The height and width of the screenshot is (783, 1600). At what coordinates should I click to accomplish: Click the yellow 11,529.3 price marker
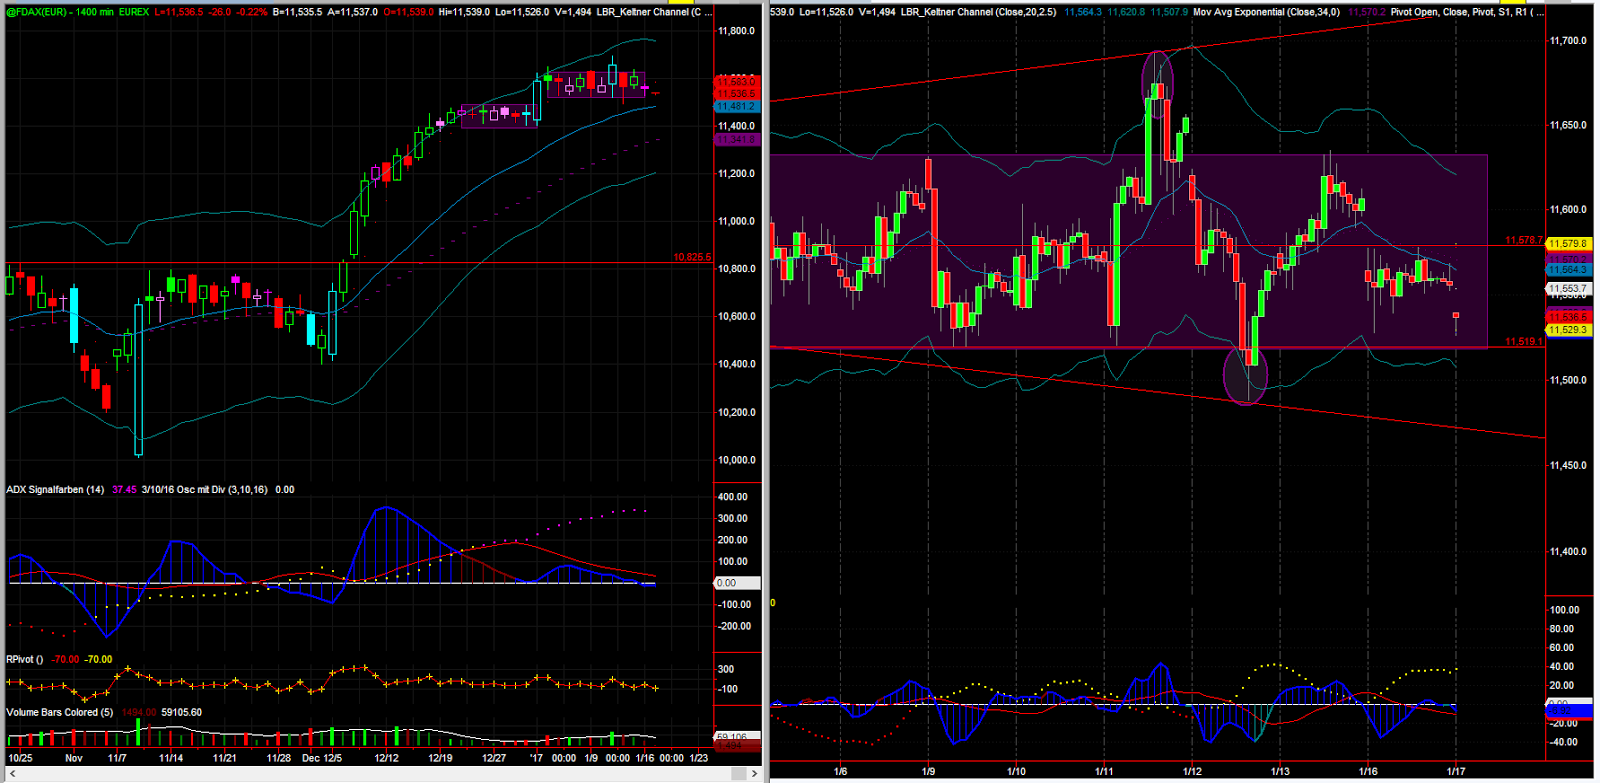[1568, 330]
